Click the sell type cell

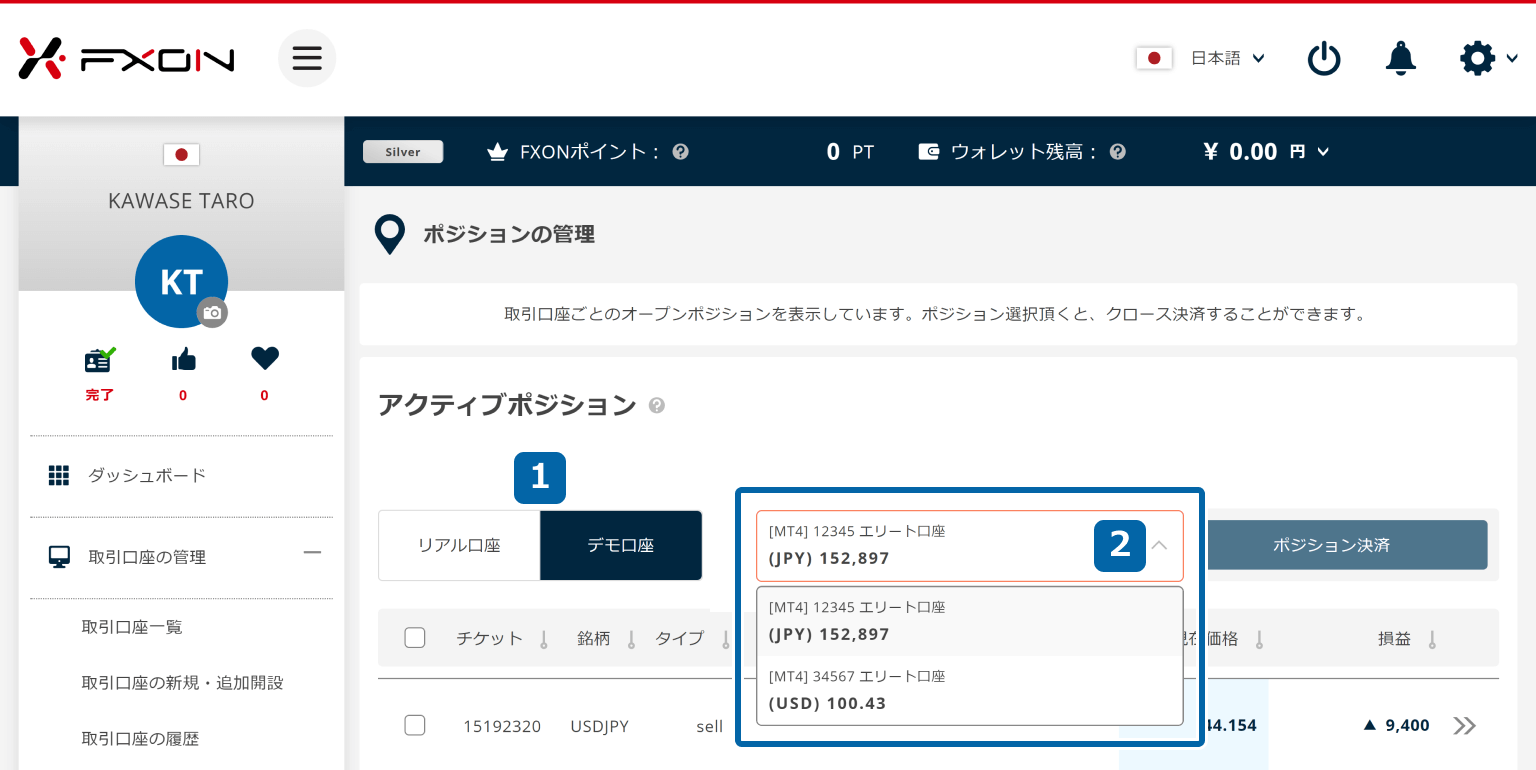point(710,726)
